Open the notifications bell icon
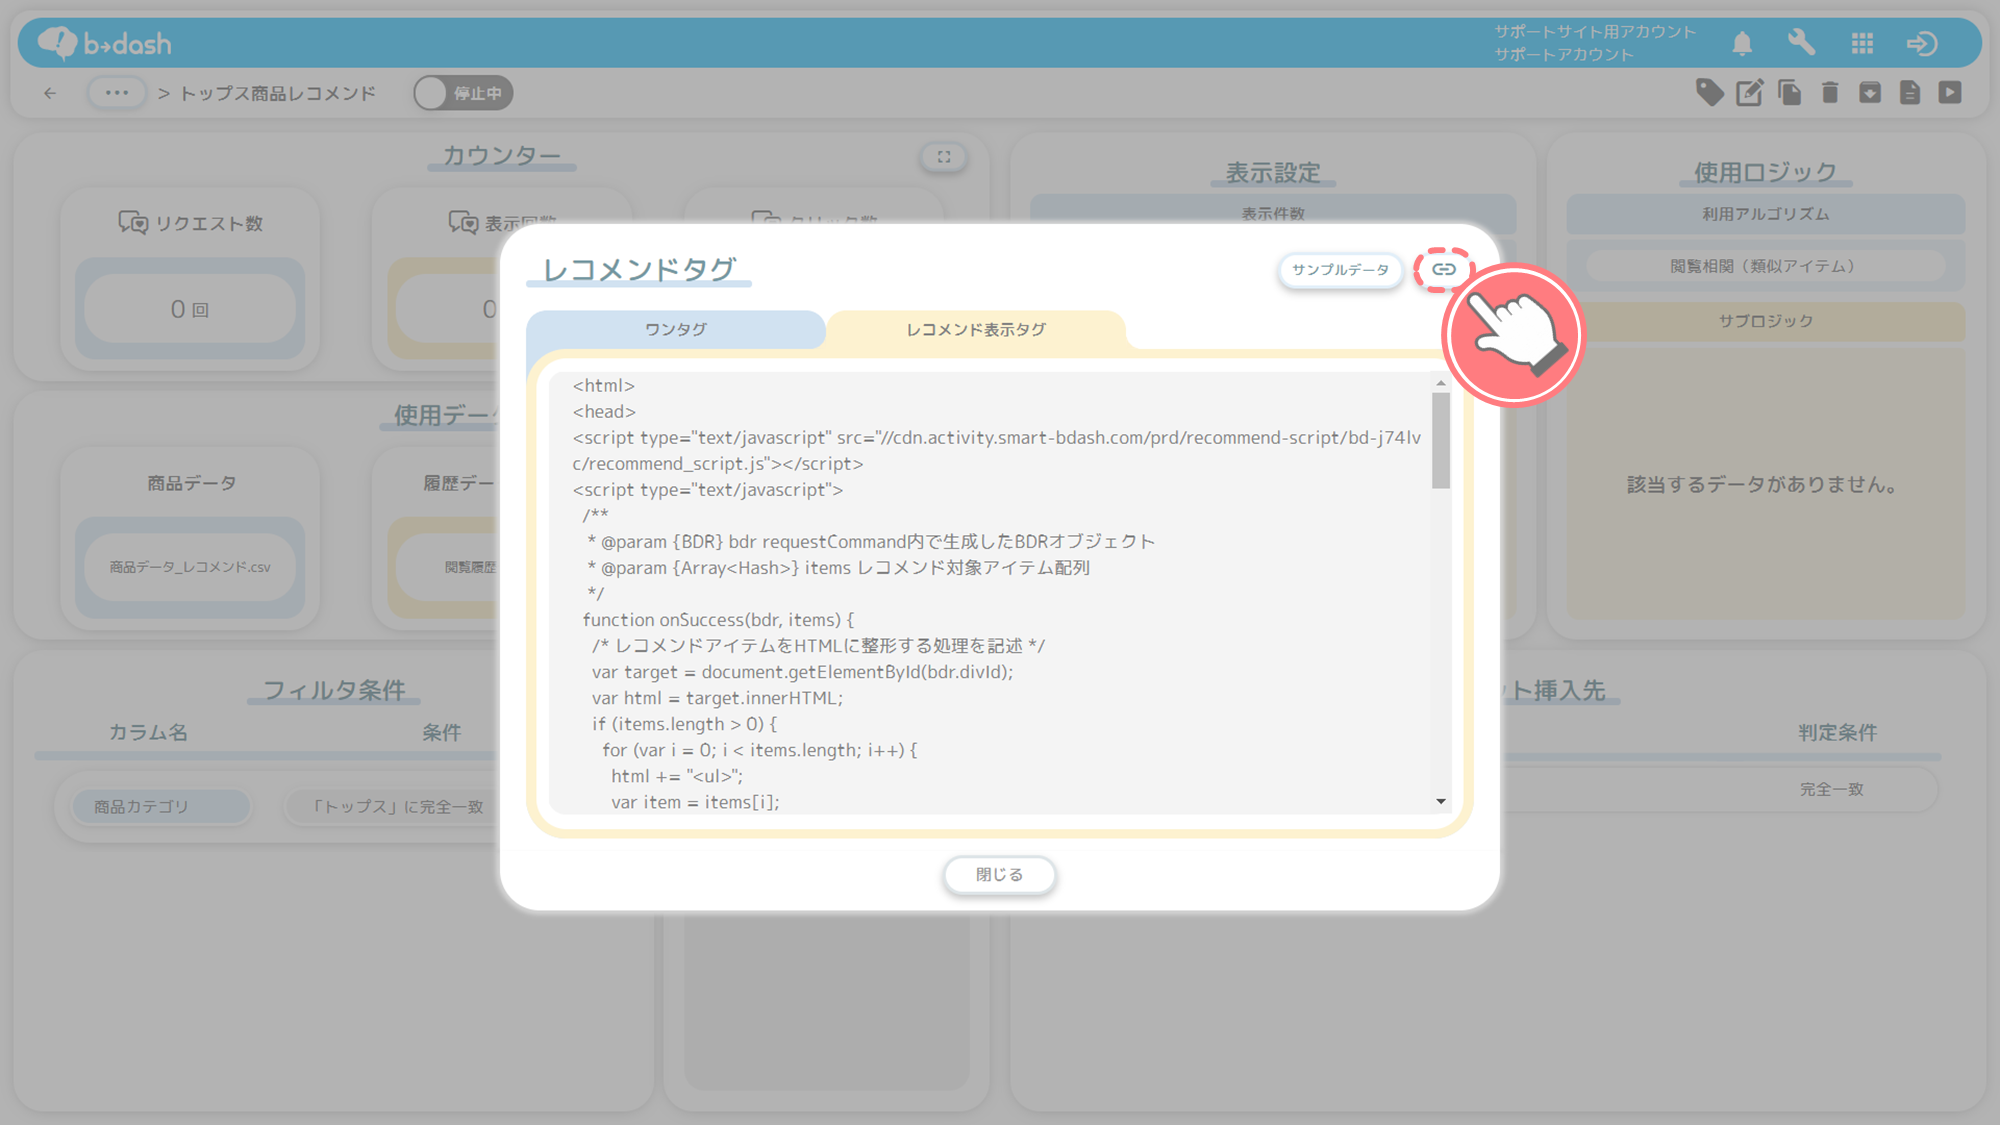 tap(1742, 43)
